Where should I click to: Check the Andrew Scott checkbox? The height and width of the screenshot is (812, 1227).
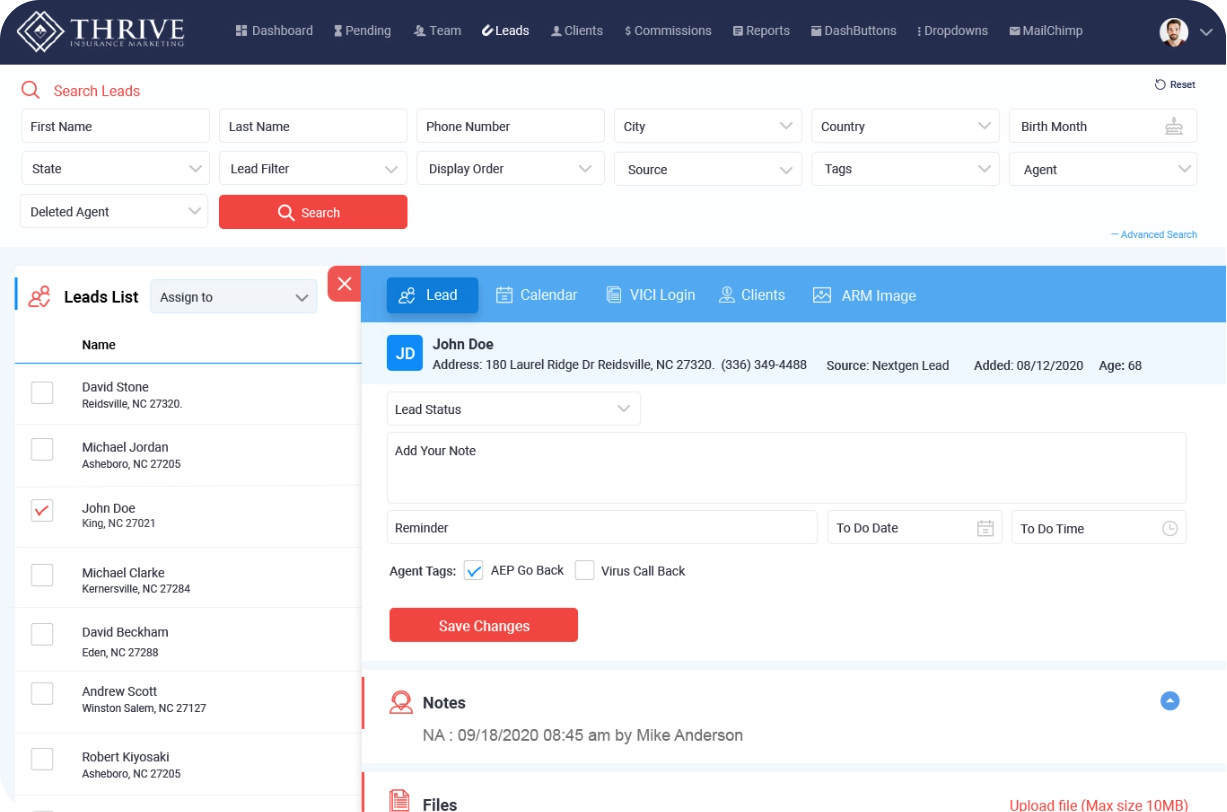click(x=42, y=693)
